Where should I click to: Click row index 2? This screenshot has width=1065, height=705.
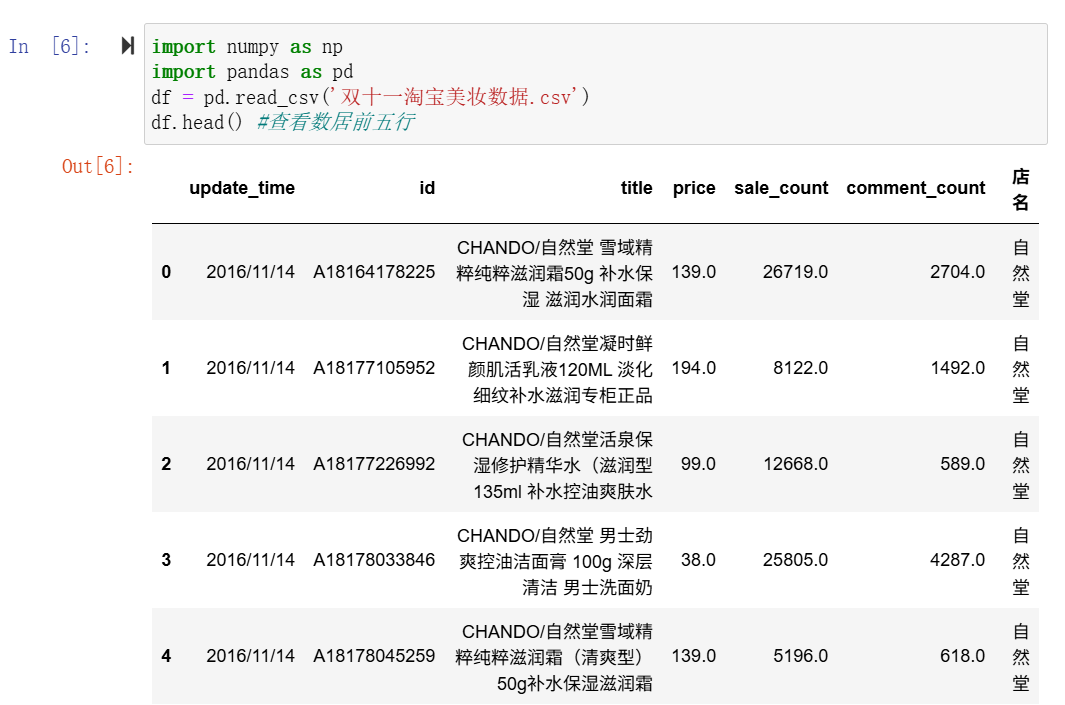click(166, 464)
